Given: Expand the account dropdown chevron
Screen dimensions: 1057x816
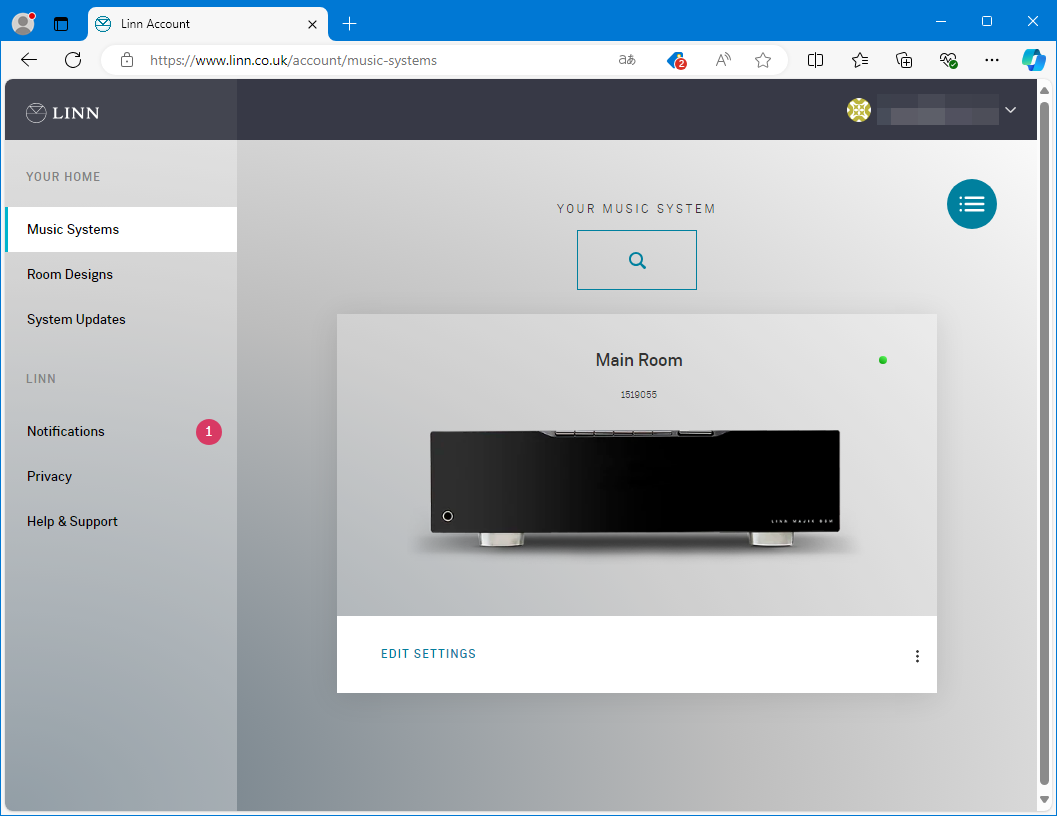Looking at the screenshot, I should point(1010,110).
